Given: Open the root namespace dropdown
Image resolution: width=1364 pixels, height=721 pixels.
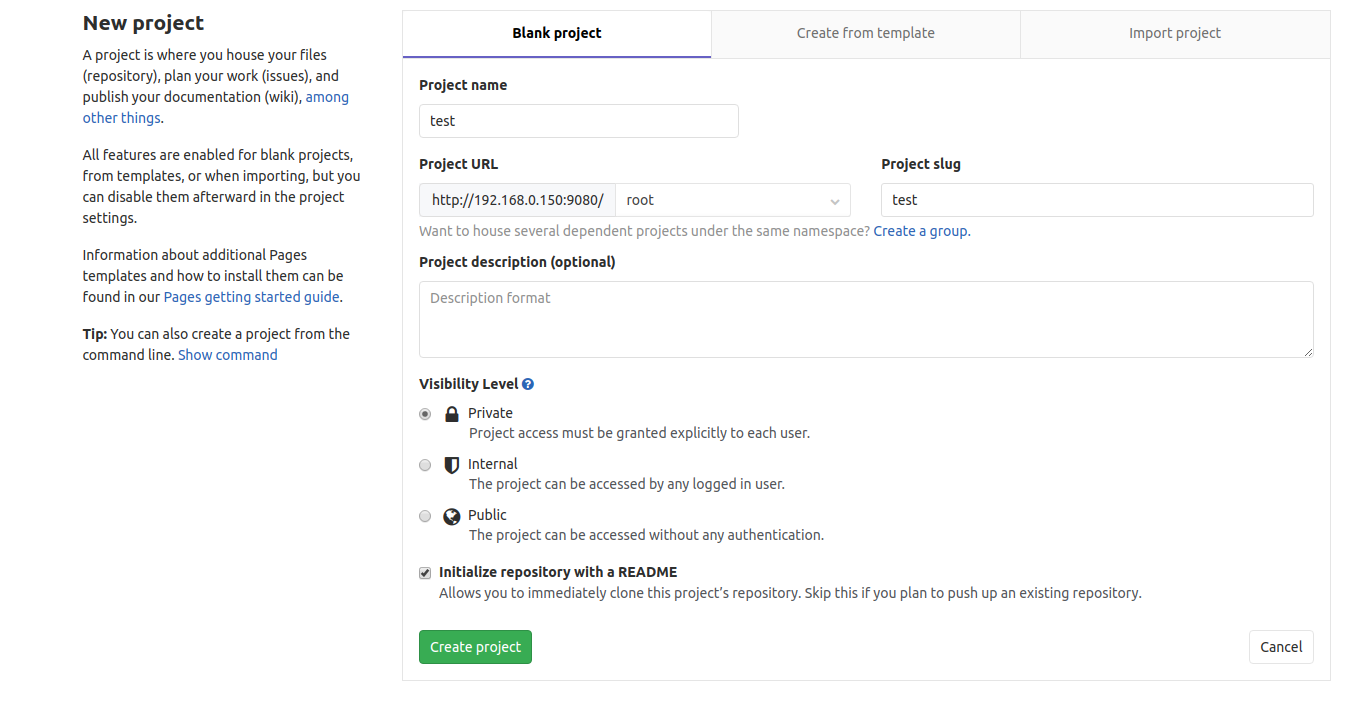Looking at the screenshot, I should 732,200.
